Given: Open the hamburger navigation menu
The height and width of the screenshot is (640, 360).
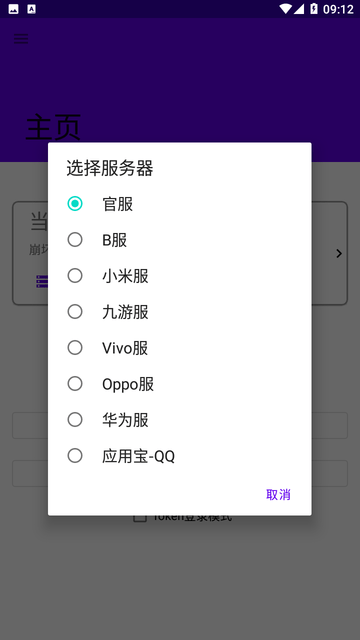Looking at the screenshot, I should [x=21, y=39].
